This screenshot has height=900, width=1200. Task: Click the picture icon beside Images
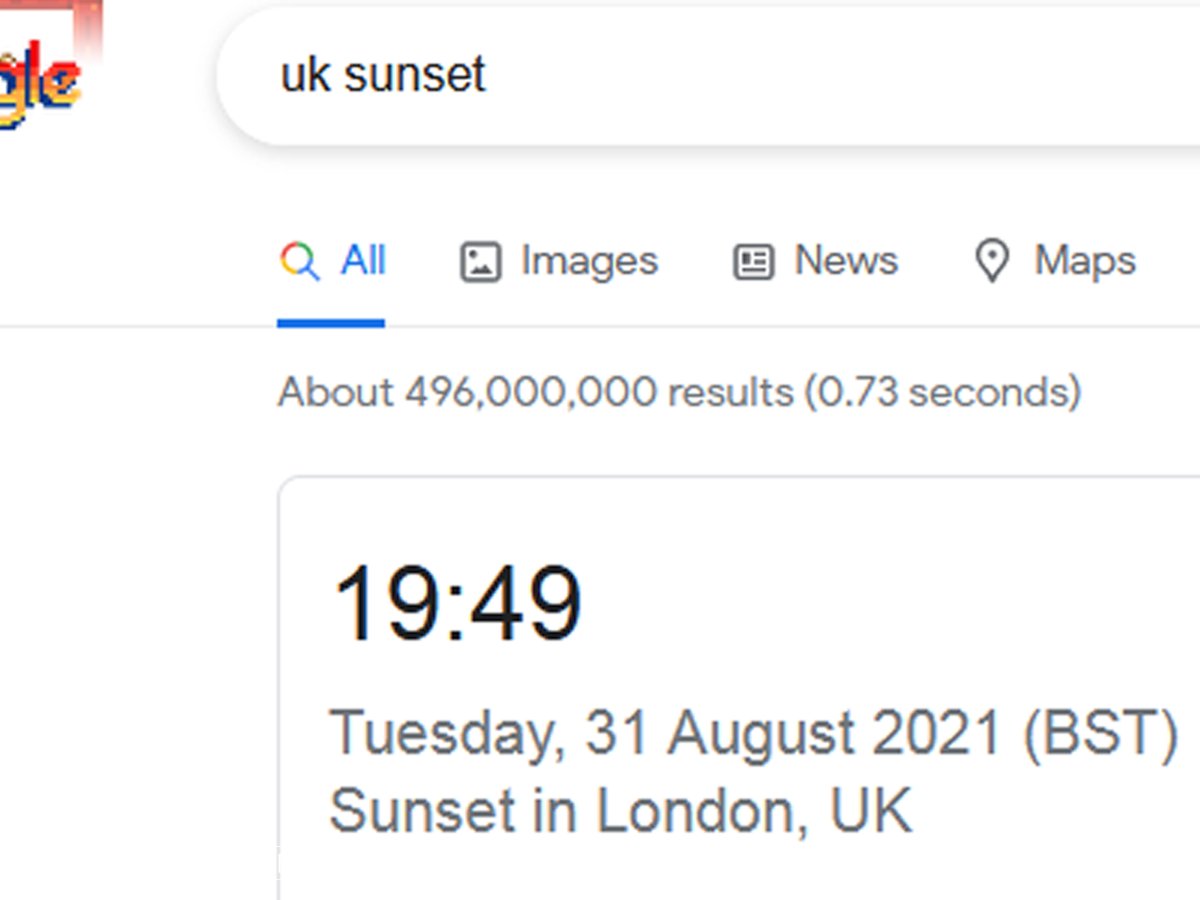[x=480, y=263]
